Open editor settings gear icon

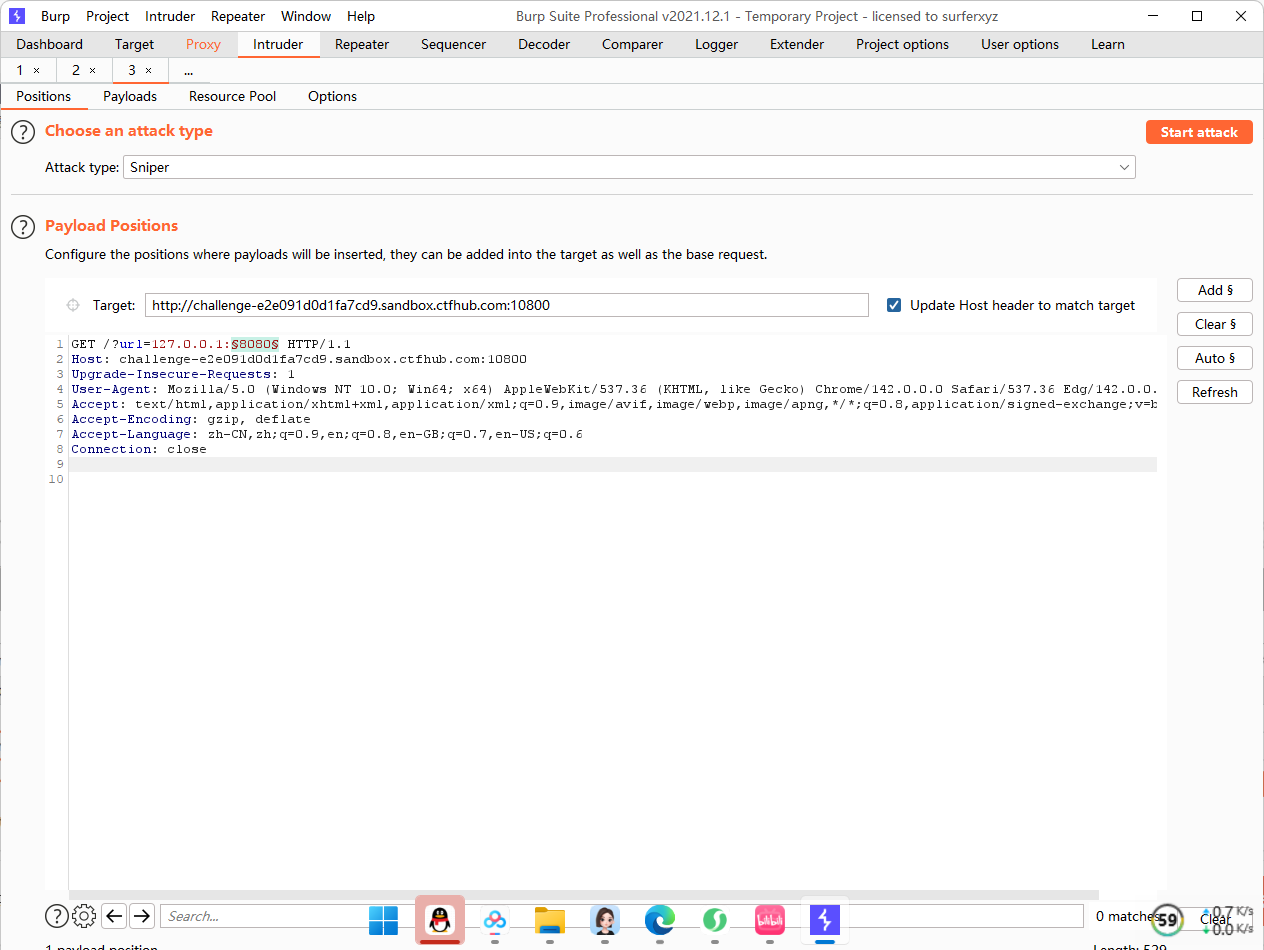click(85, 916)
